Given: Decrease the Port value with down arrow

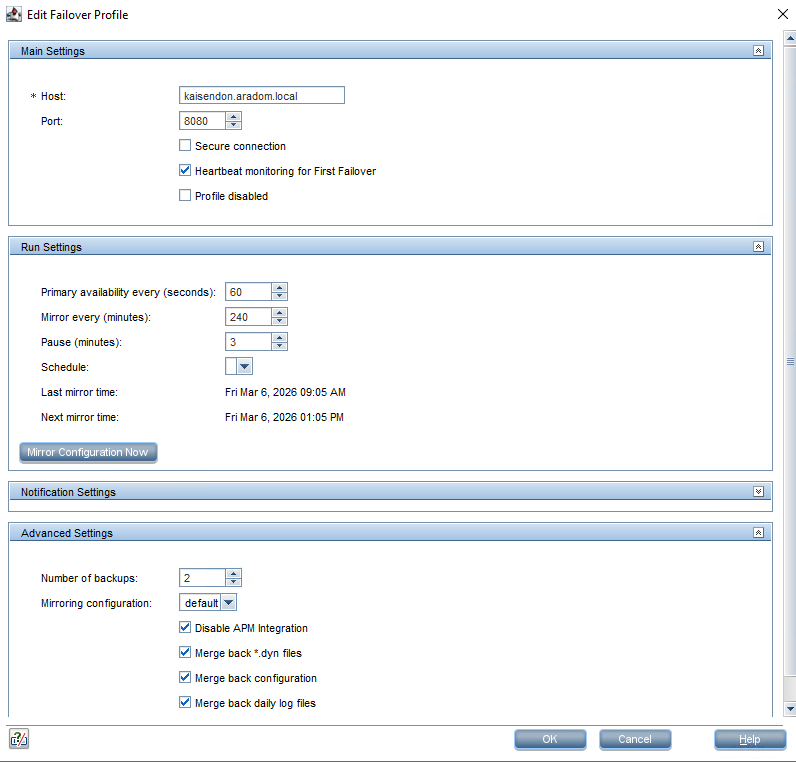Looking at the screenshot, I should [x=234, y=125].
